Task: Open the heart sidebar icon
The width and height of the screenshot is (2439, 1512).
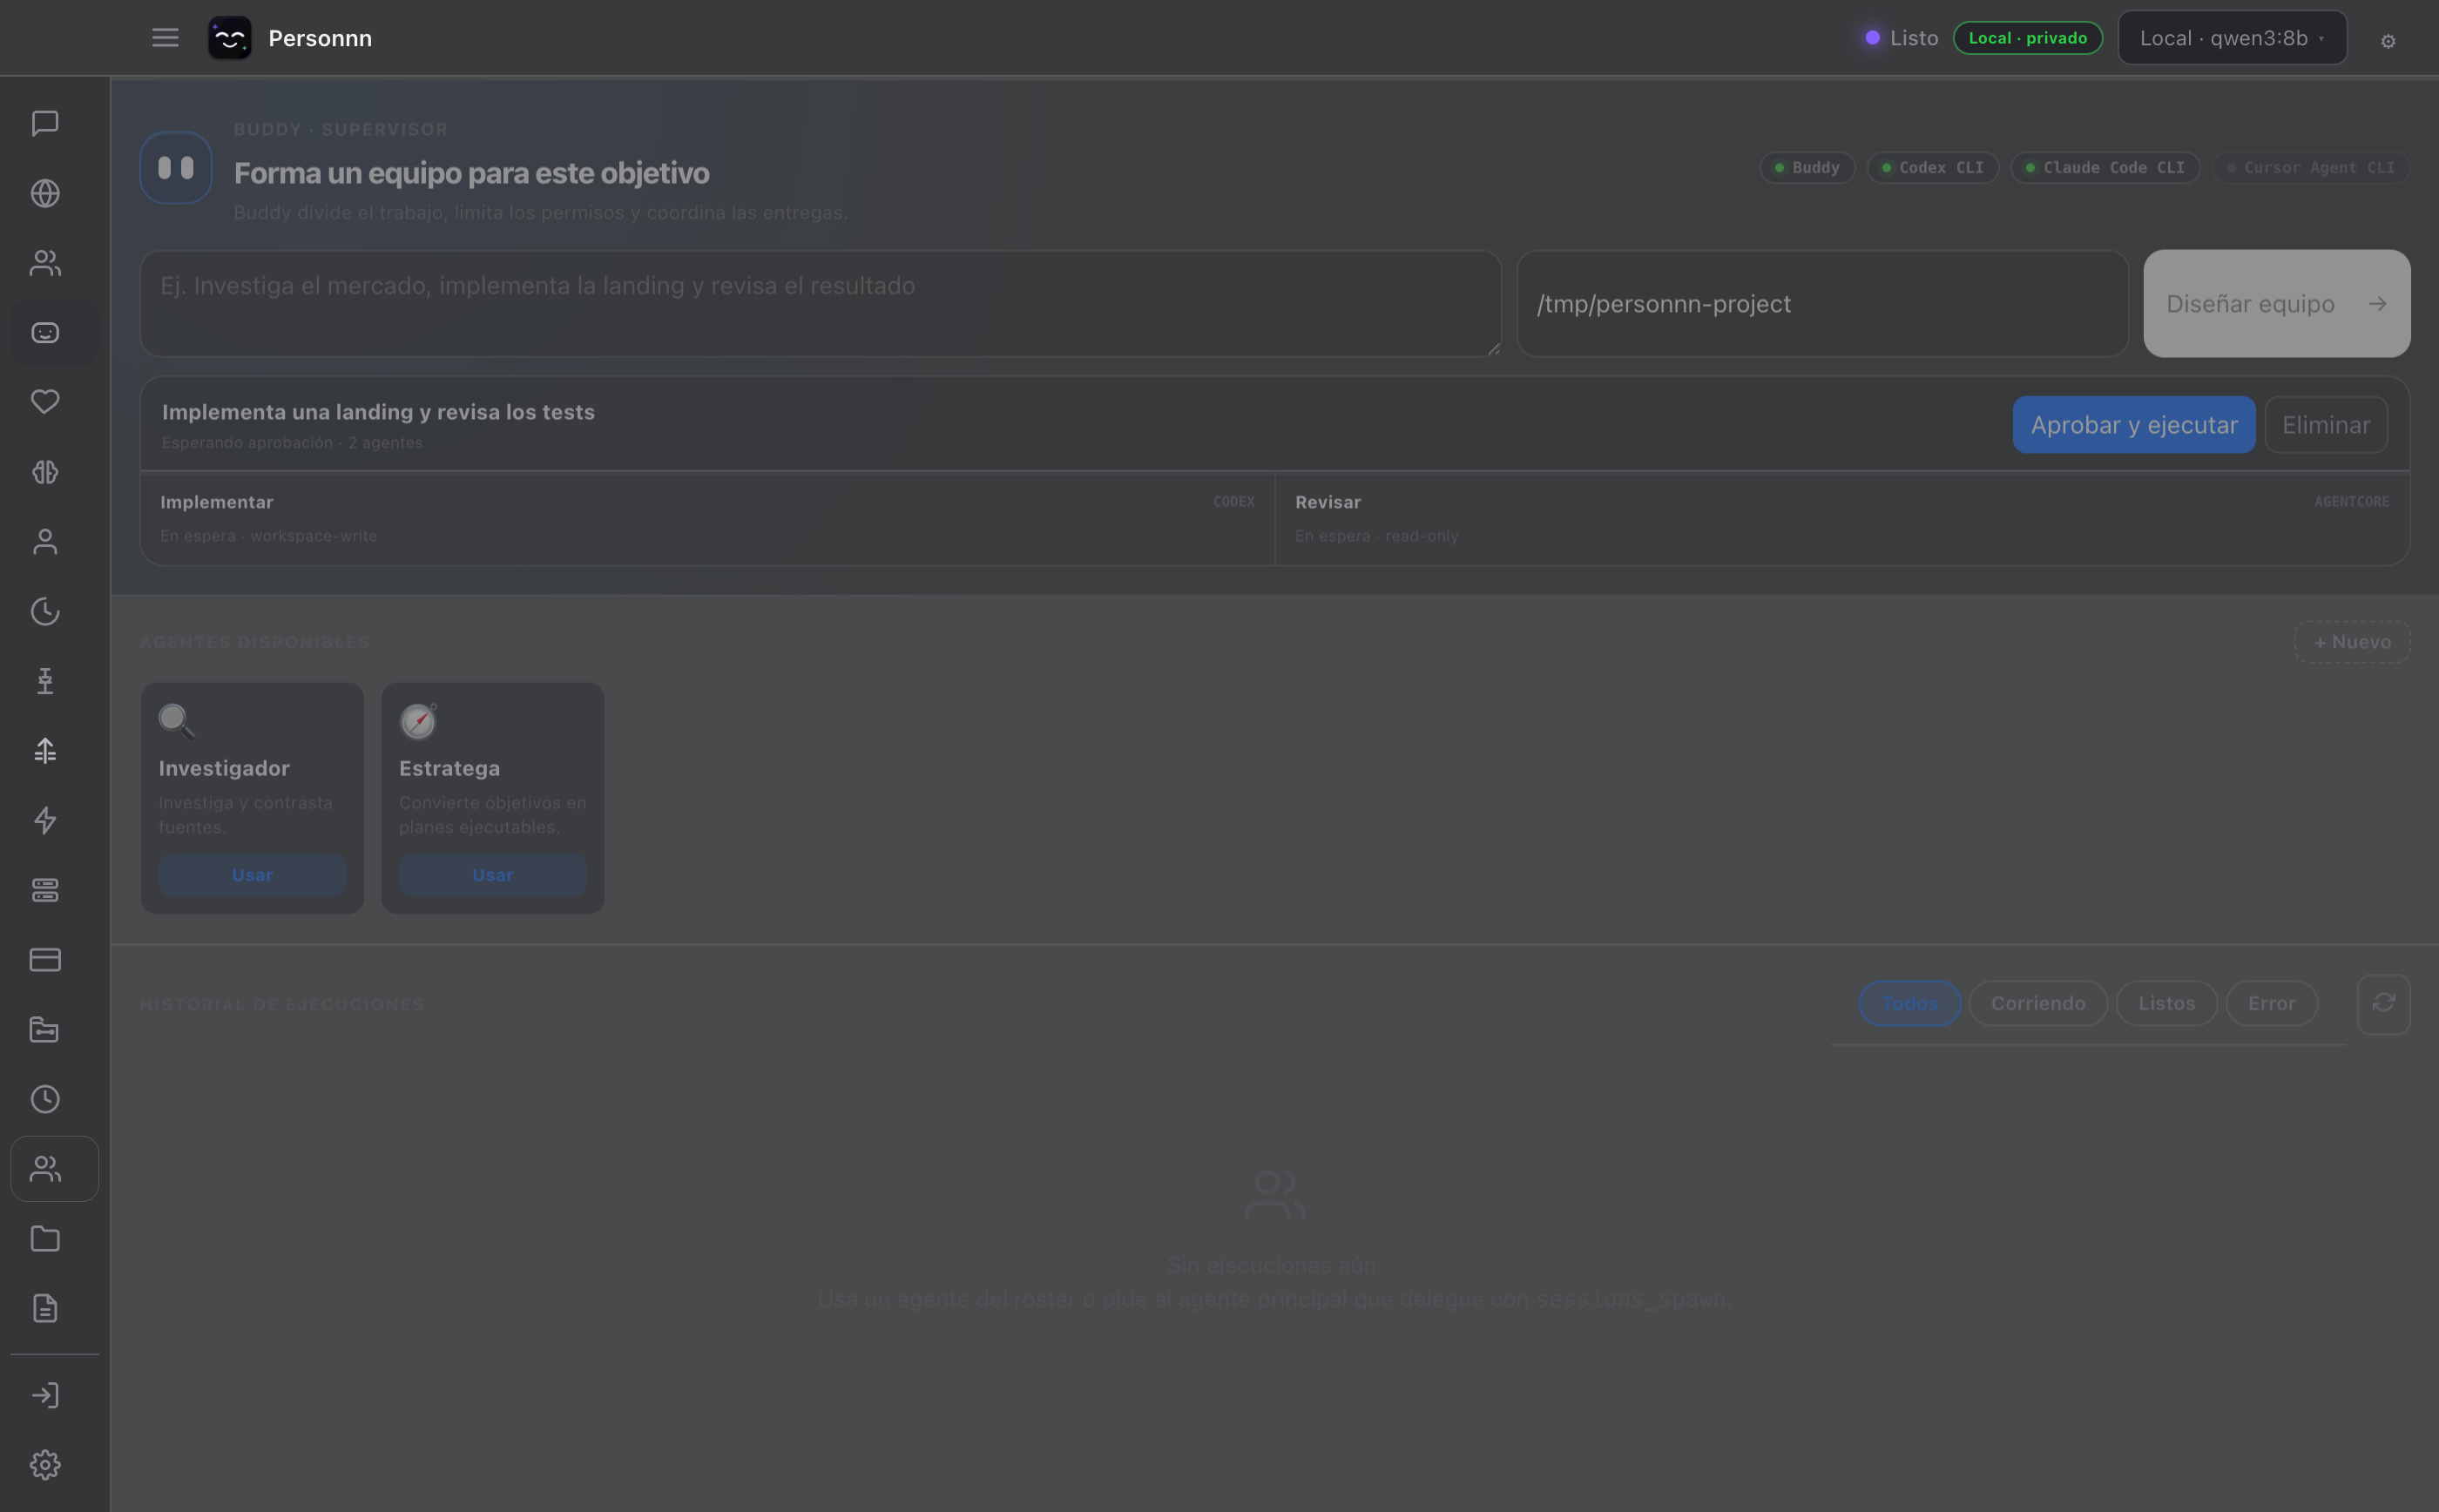Action: point(45,402)
